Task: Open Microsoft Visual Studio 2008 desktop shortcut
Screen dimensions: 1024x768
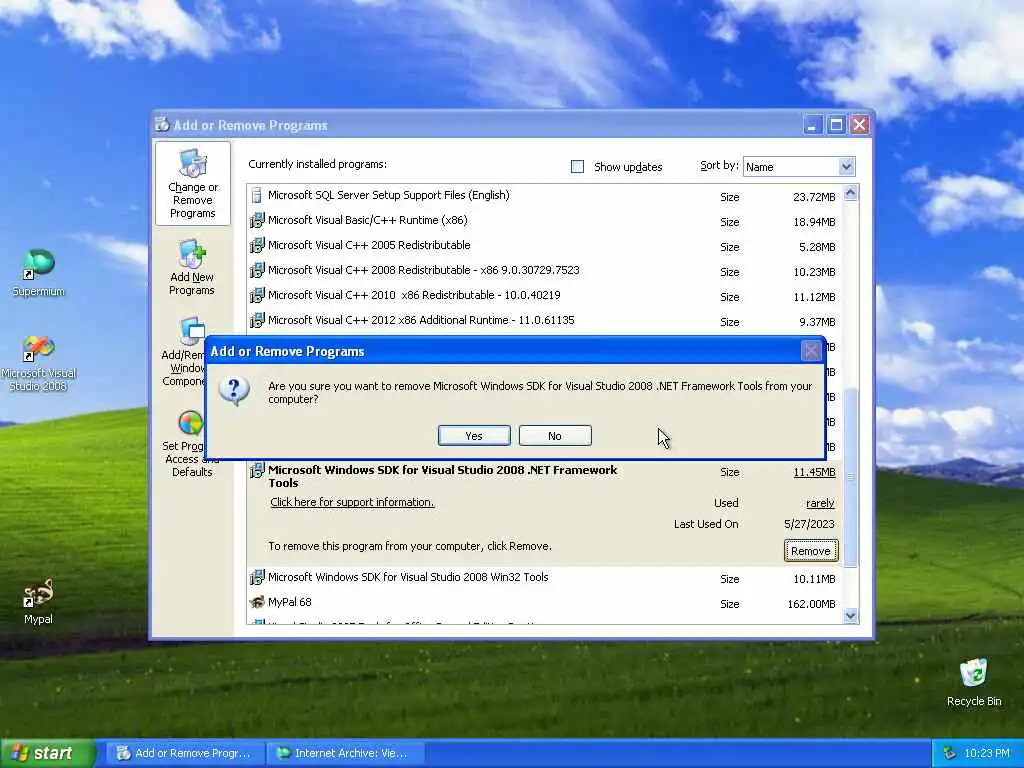Action: (x=39, y=362)
